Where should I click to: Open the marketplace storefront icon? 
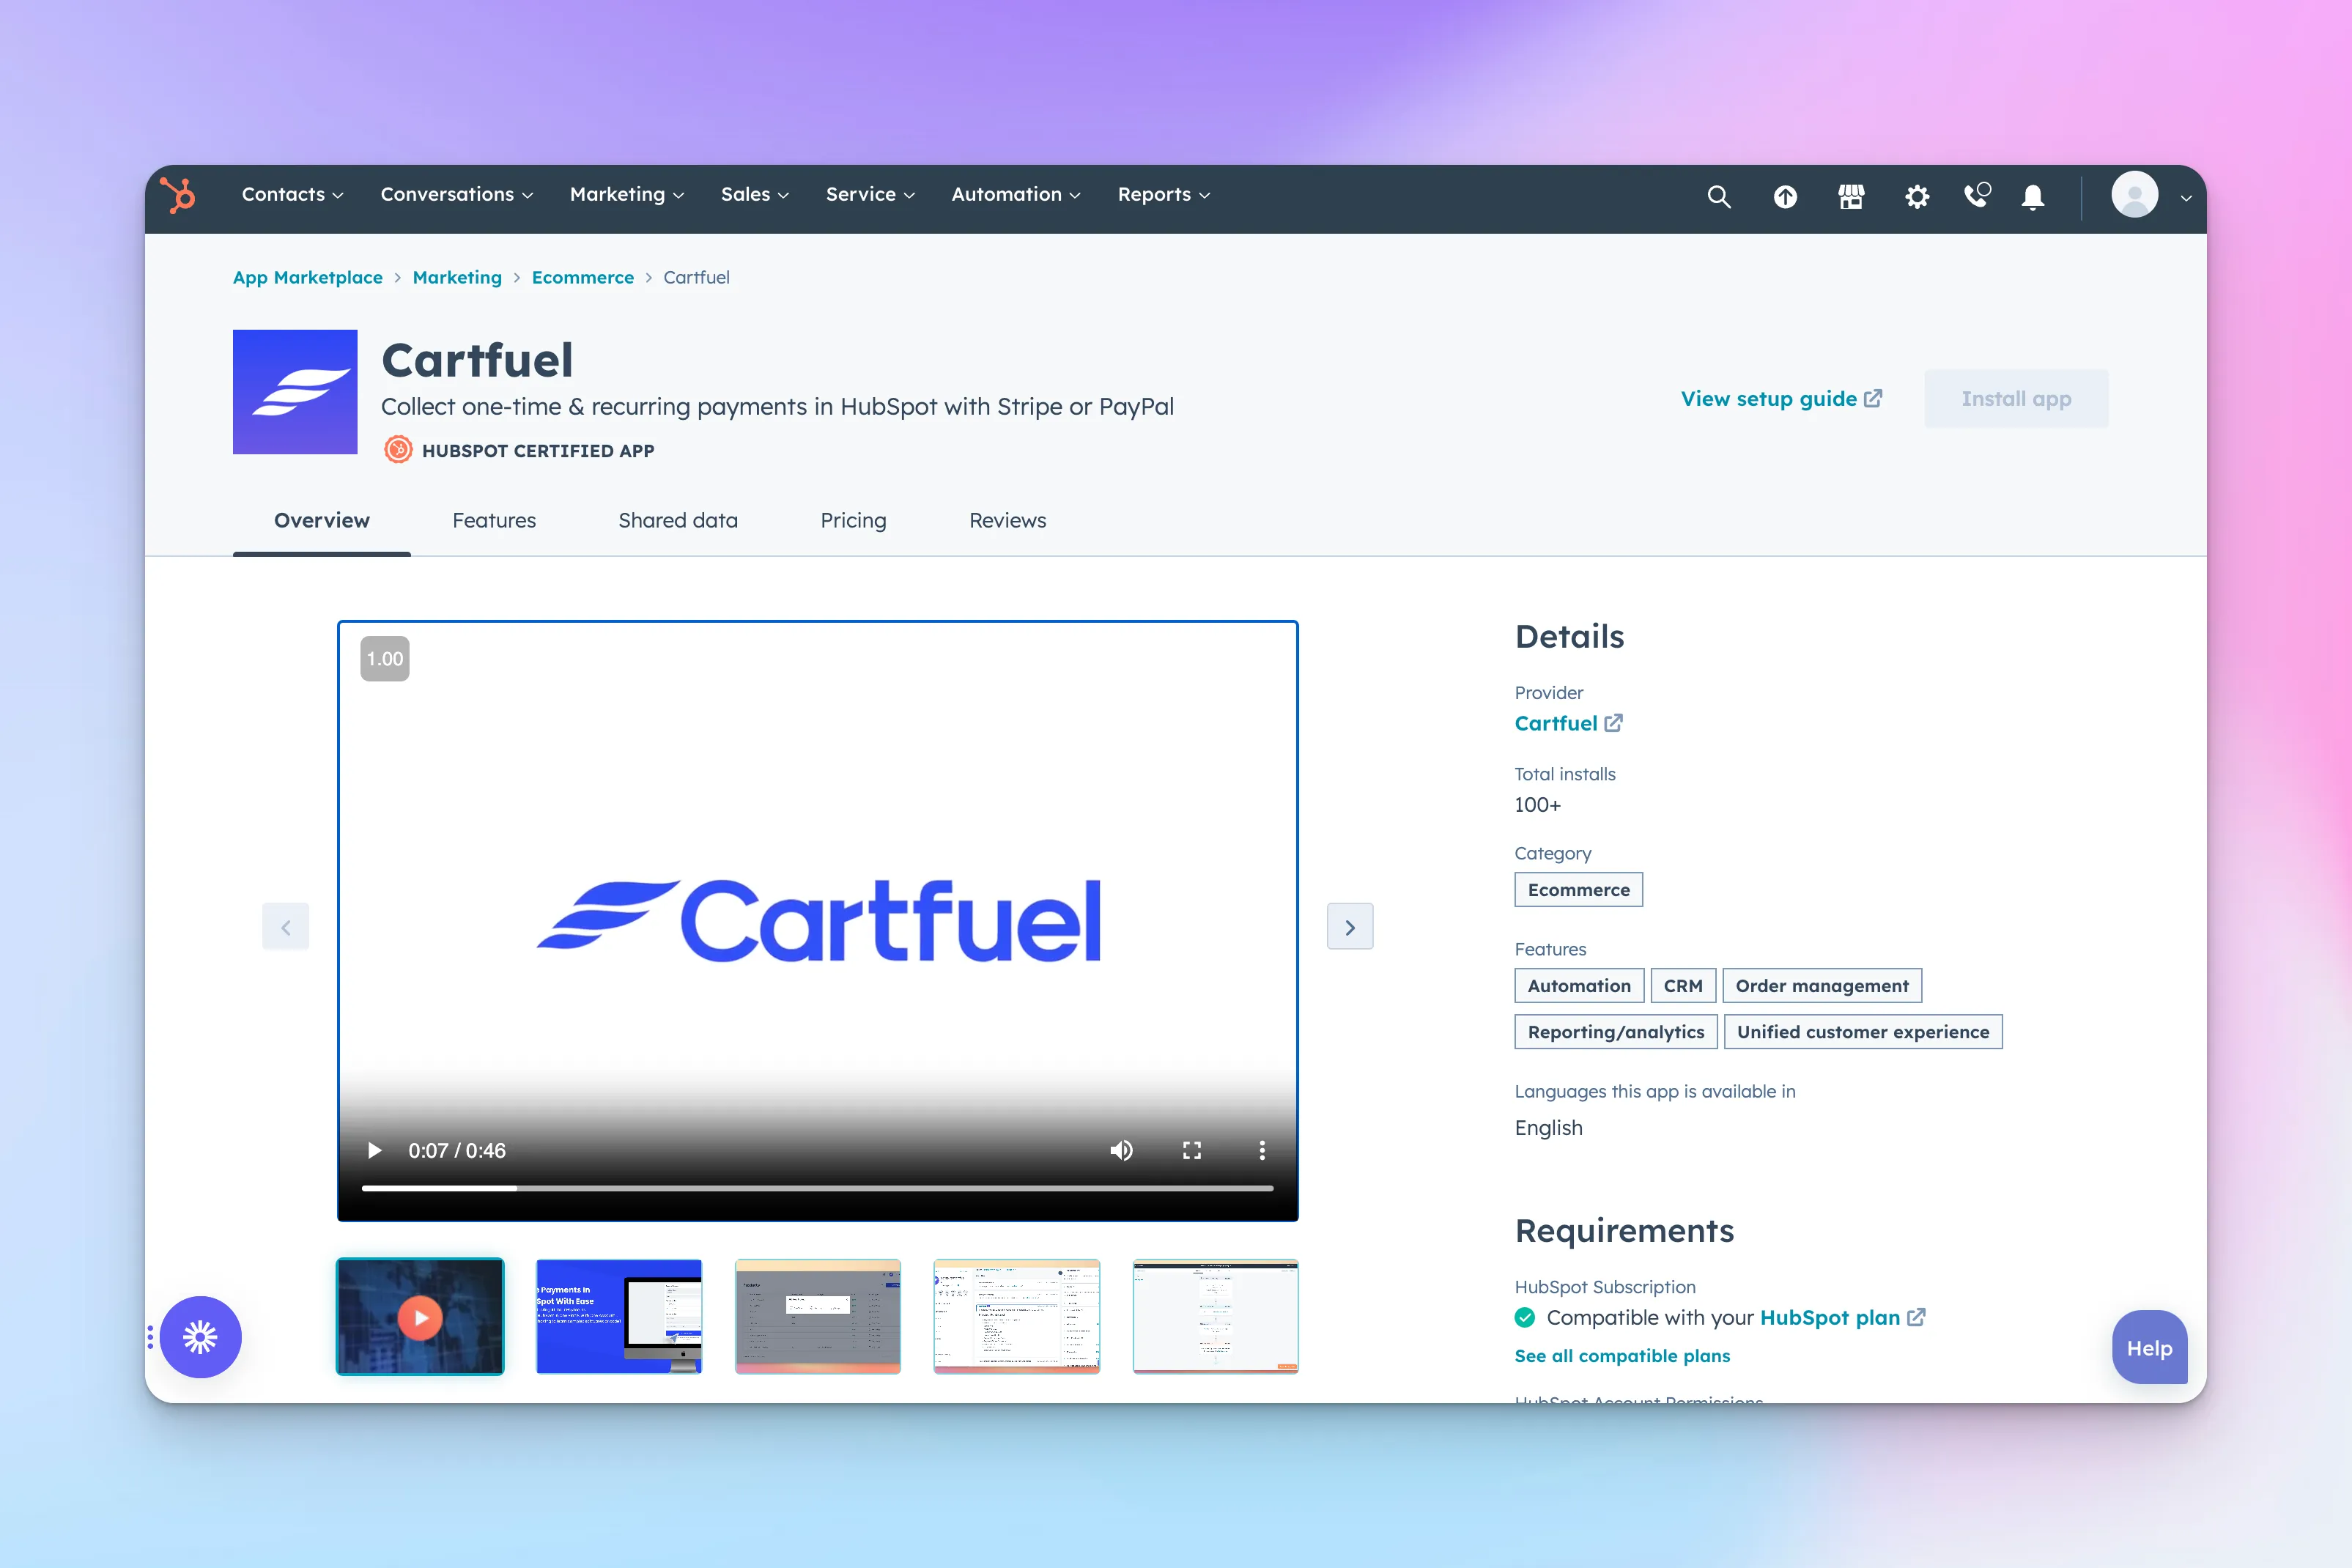point(1851,196)
